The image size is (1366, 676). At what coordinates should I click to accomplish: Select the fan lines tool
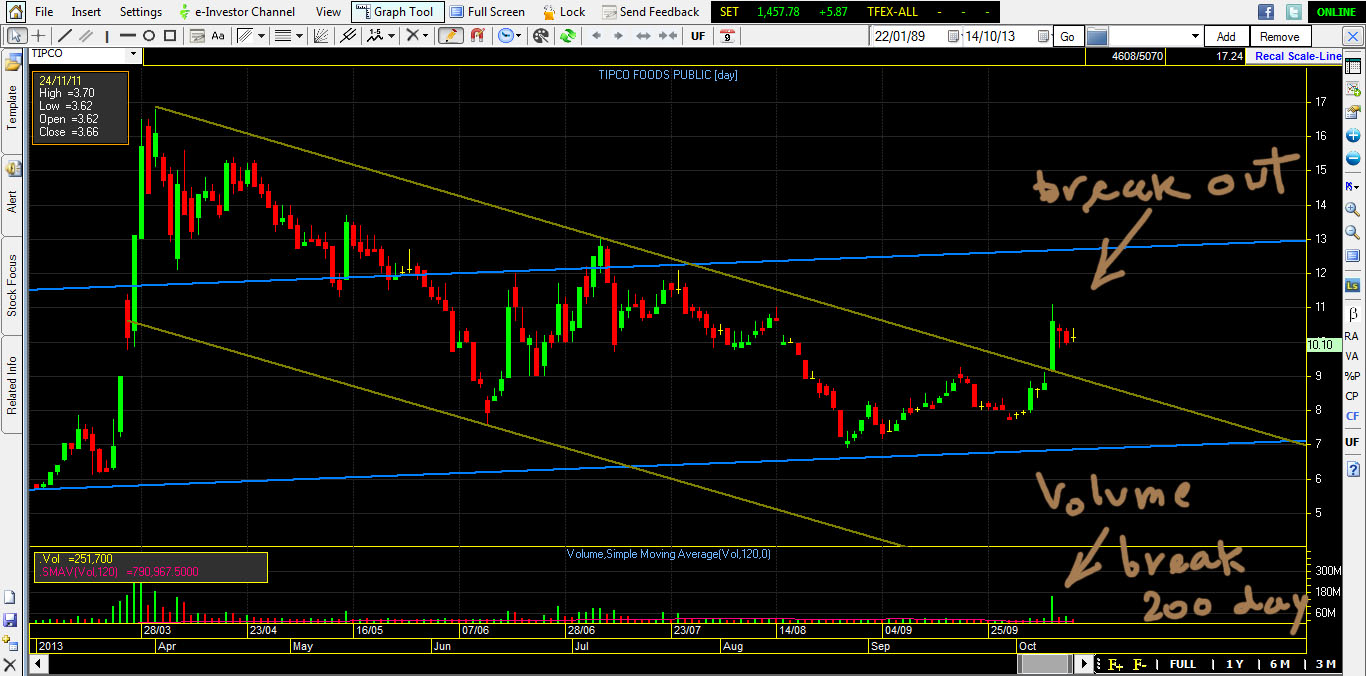coord(323,35)
